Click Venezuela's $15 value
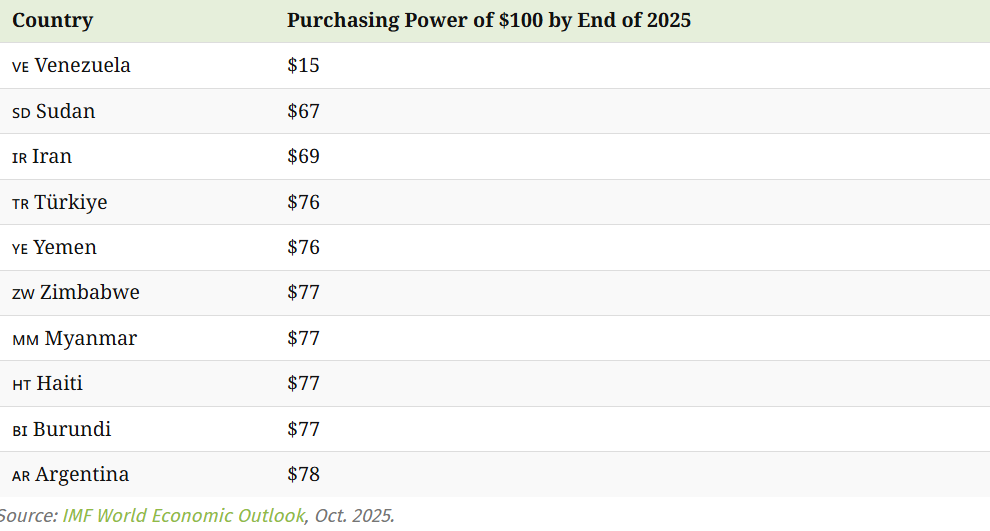Image resolution: width=990 pixels, height=531 pixels. point(303,66)
